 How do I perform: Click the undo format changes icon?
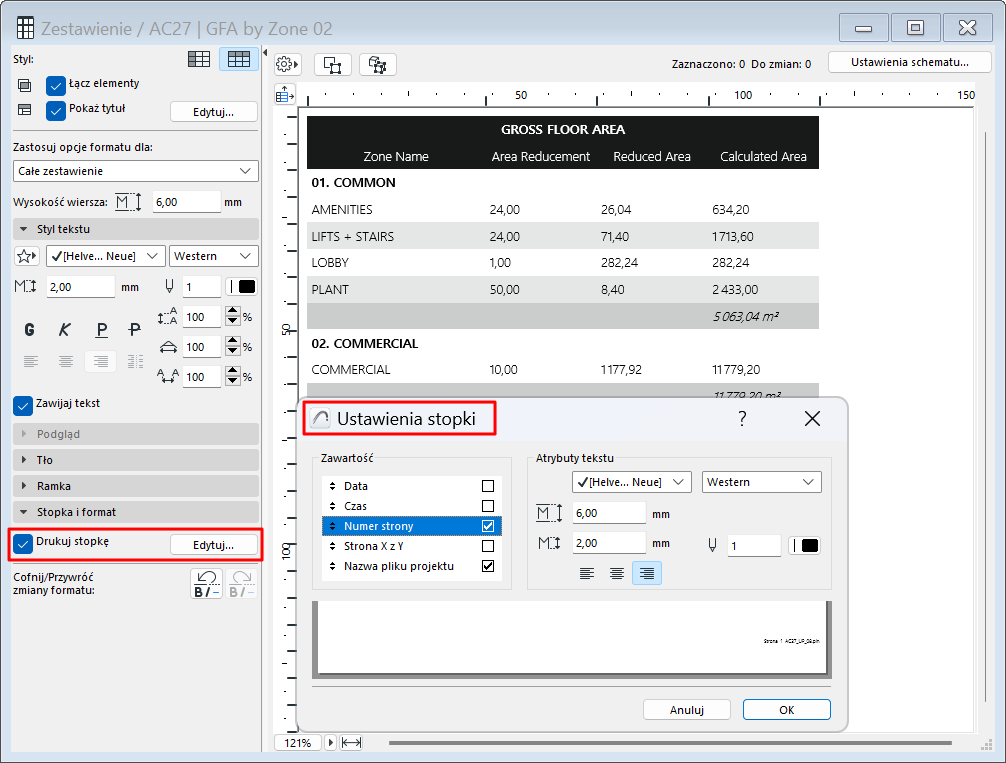pos(208,584)
